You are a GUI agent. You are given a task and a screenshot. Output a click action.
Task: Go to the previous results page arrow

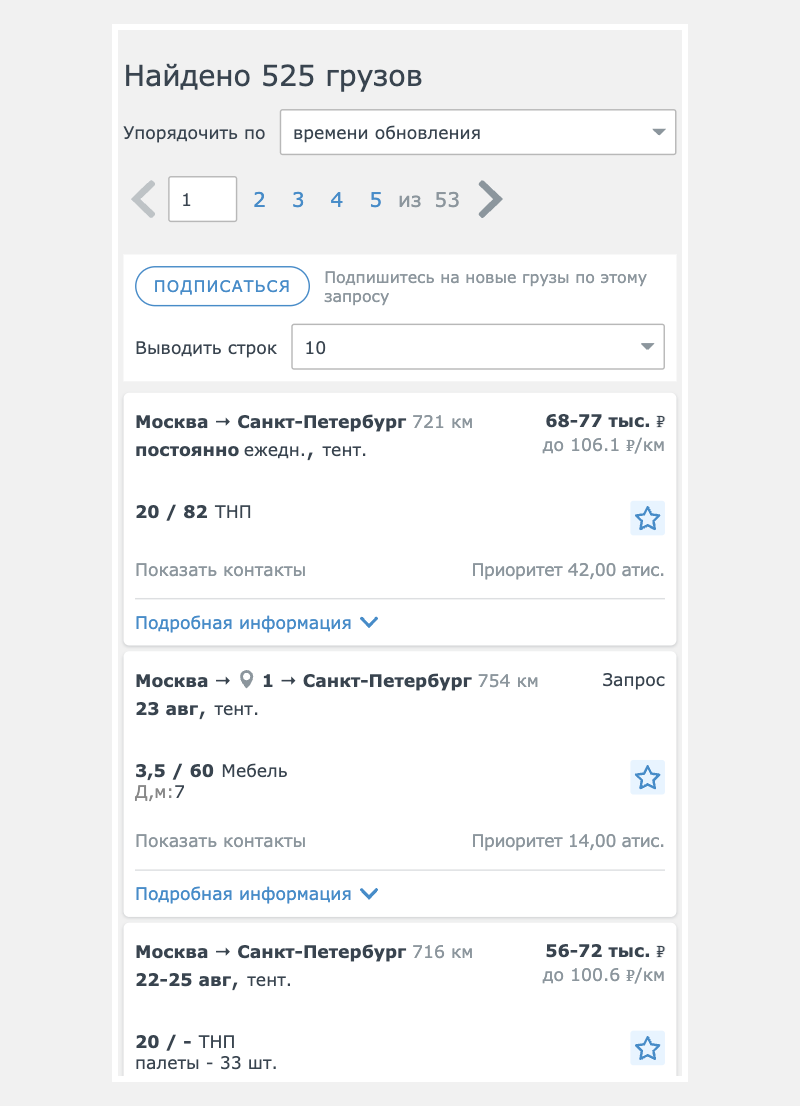click(x=144, y=200)
